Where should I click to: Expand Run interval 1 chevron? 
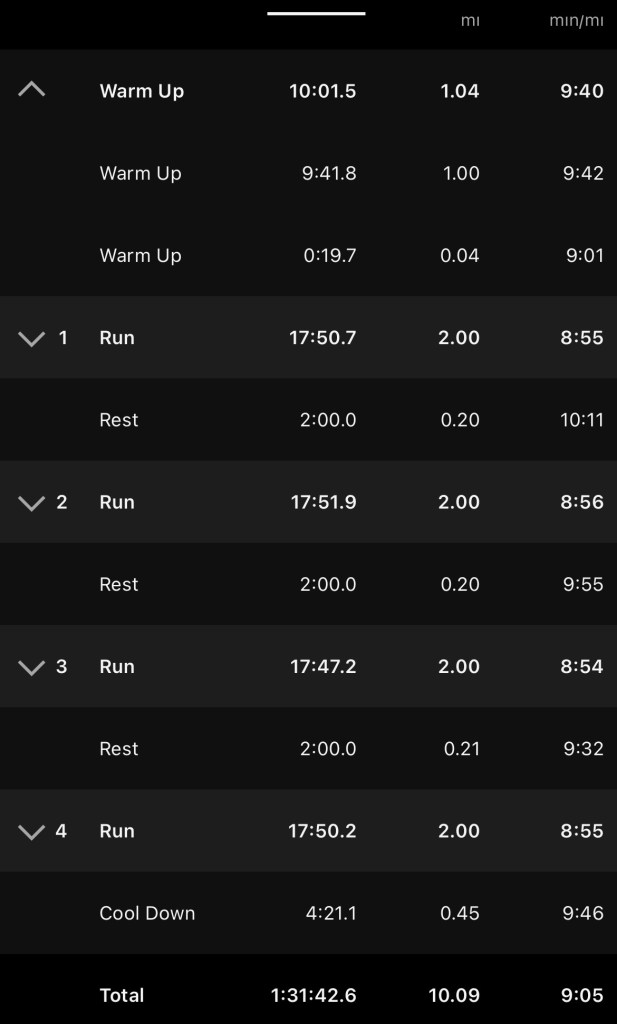tap(32, 338)
